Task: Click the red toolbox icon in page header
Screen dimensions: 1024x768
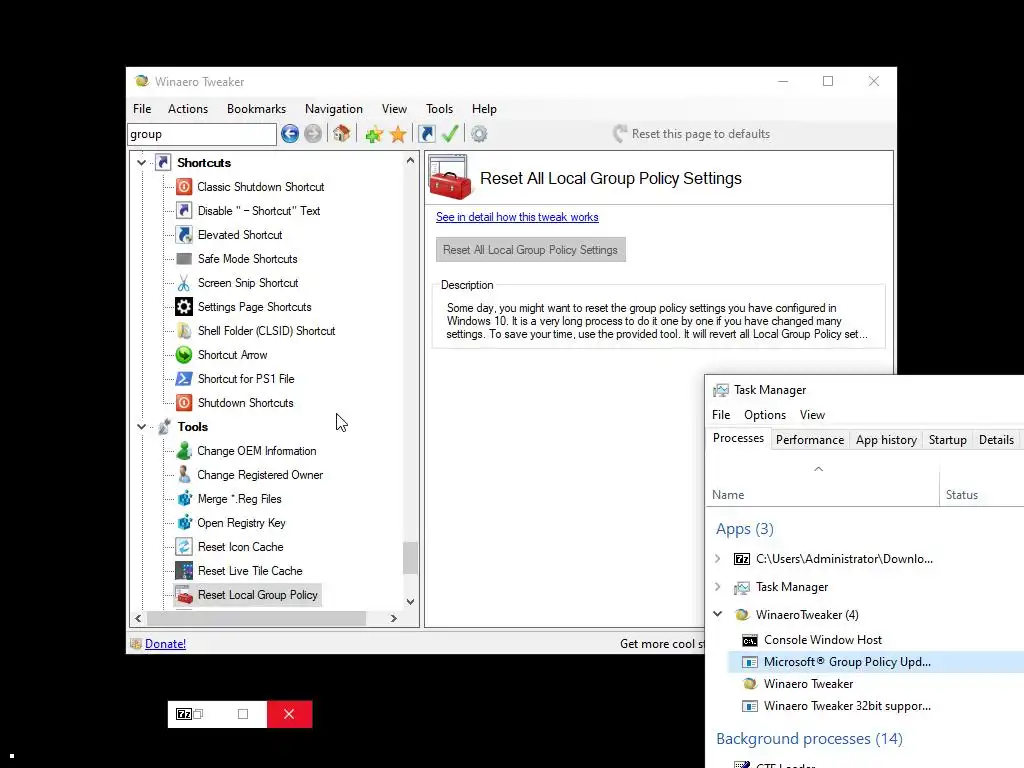Action: coord(449,178)
